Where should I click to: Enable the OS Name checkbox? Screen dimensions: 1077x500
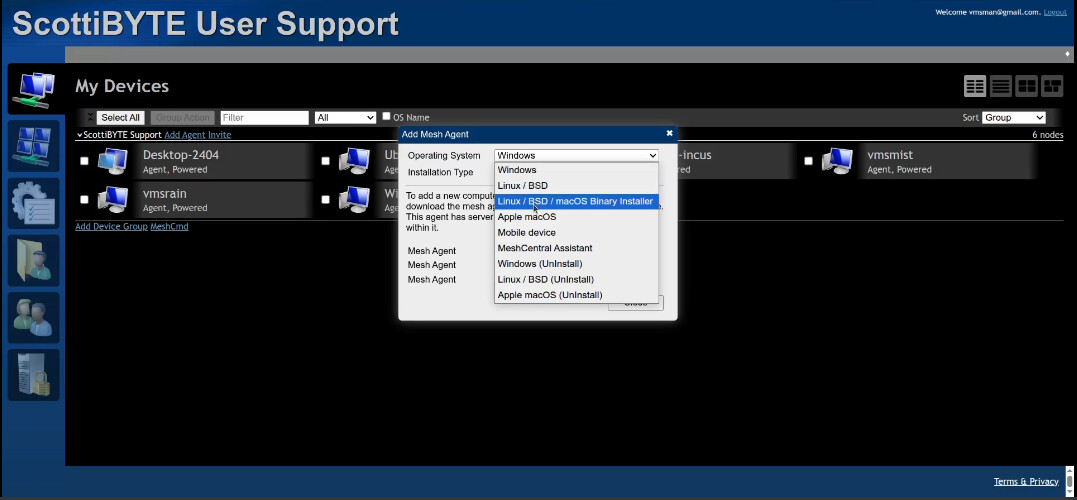(386, 116)
